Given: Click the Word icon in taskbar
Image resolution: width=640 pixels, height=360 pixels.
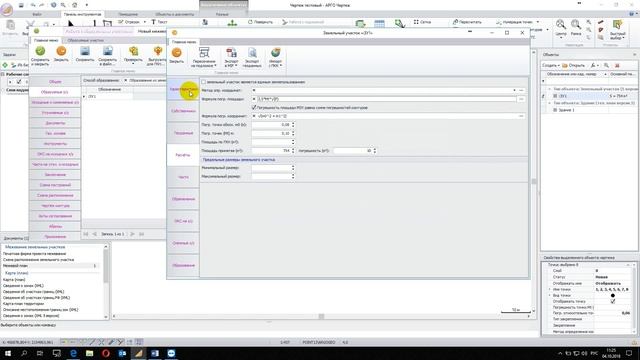Looking at the screenshot, I should [x=155, y=353].
